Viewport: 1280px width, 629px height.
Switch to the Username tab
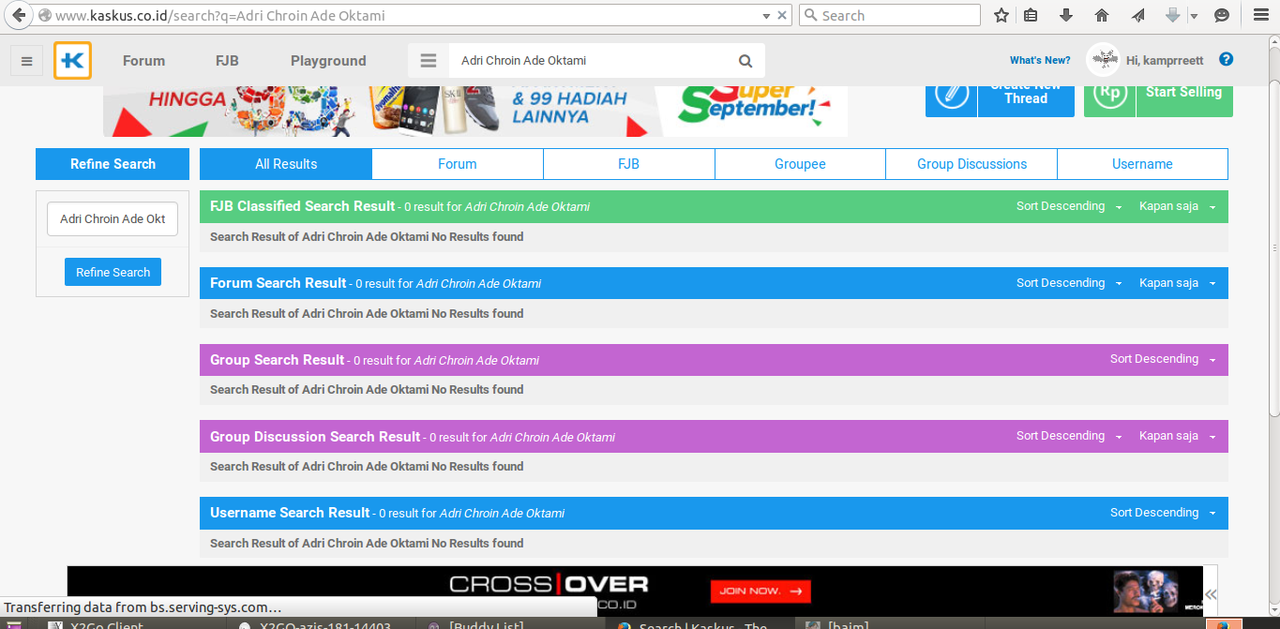pyautogui.click(x=1143, y=164)
